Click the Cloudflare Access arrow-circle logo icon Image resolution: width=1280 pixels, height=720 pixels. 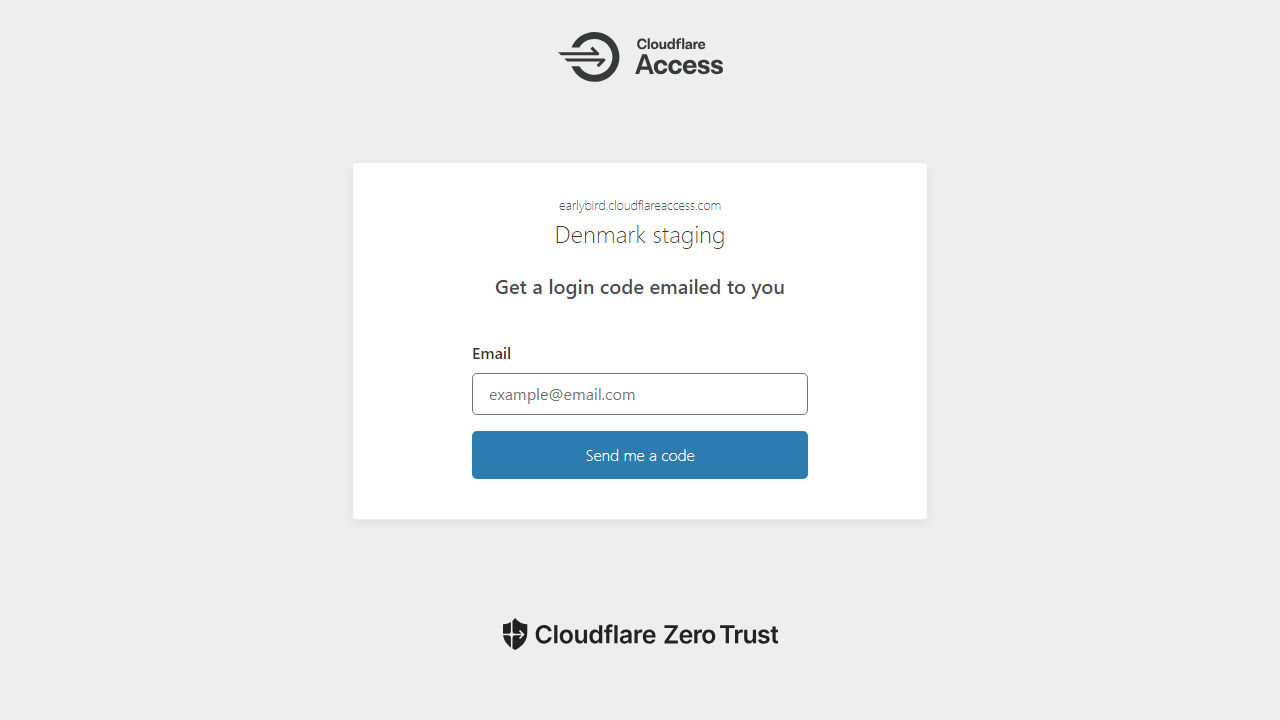(590, 57)
